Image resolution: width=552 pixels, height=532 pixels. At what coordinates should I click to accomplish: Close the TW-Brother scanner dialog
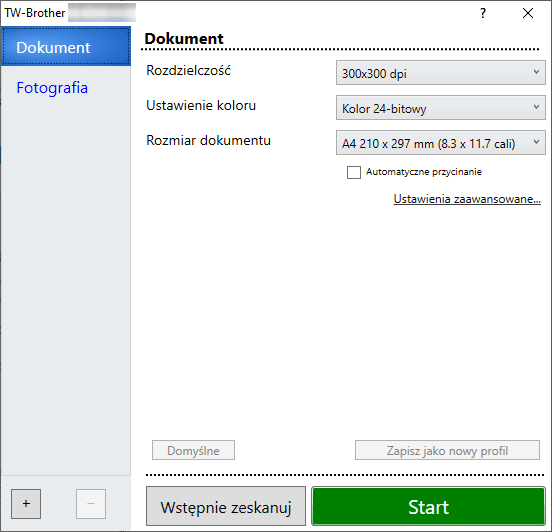(528, 13)
